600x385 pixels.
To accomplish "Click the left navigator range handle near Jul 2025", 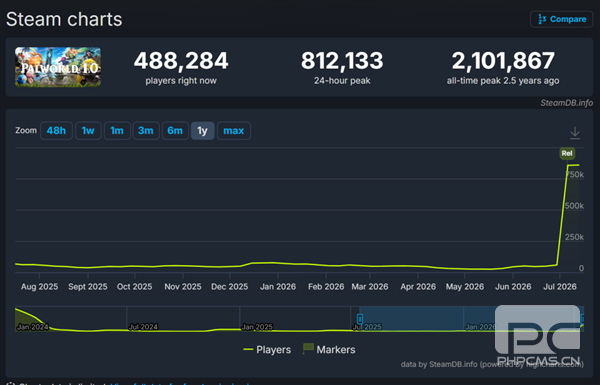I will 360,318.
